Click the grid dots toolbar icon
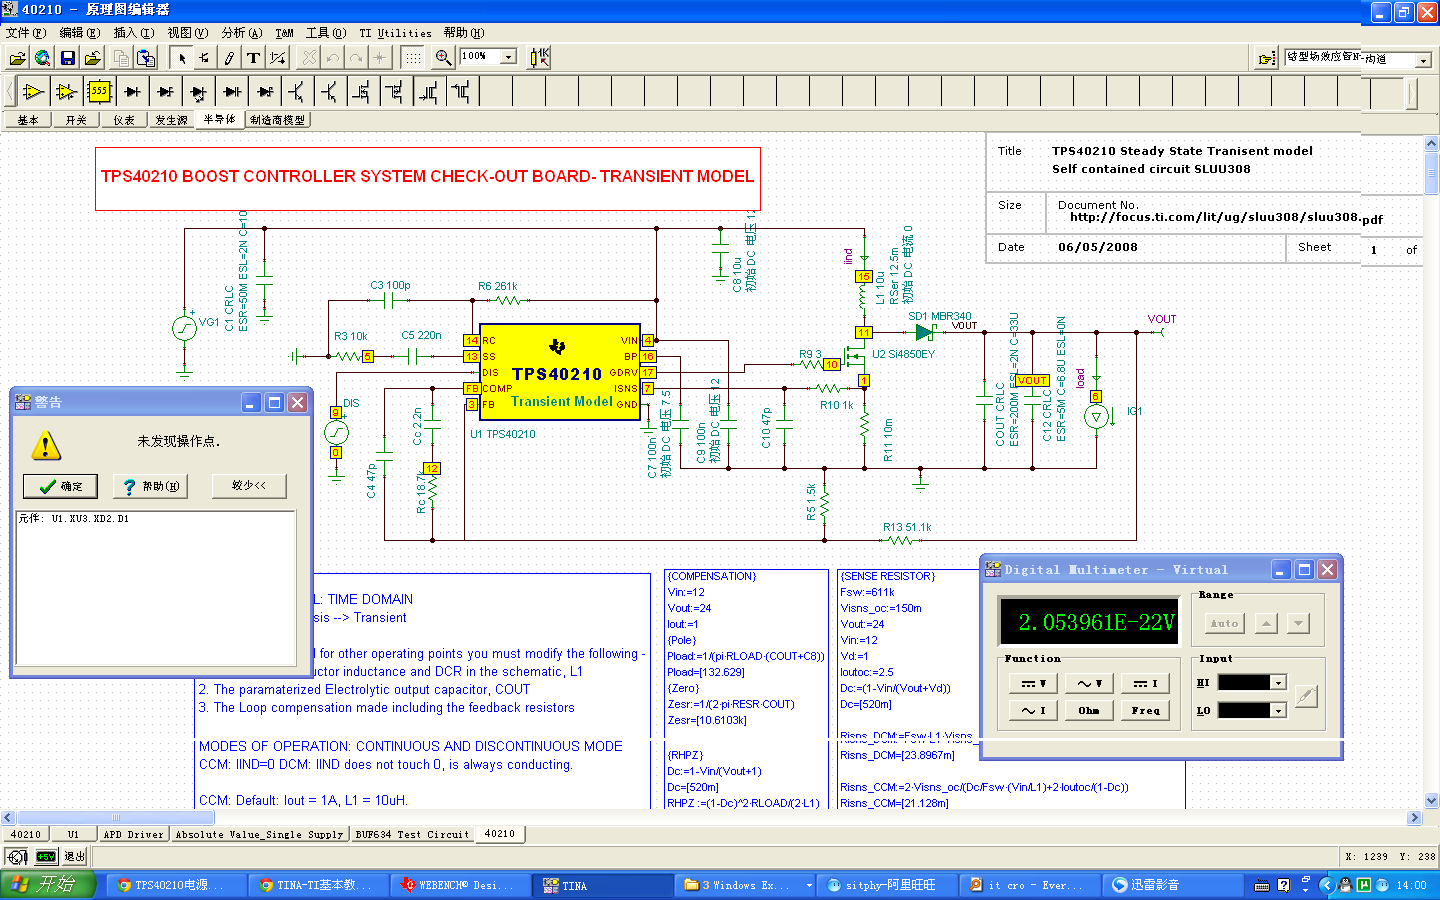The height and width of the screenshot is (900, 1440). (x=412, y=58)
